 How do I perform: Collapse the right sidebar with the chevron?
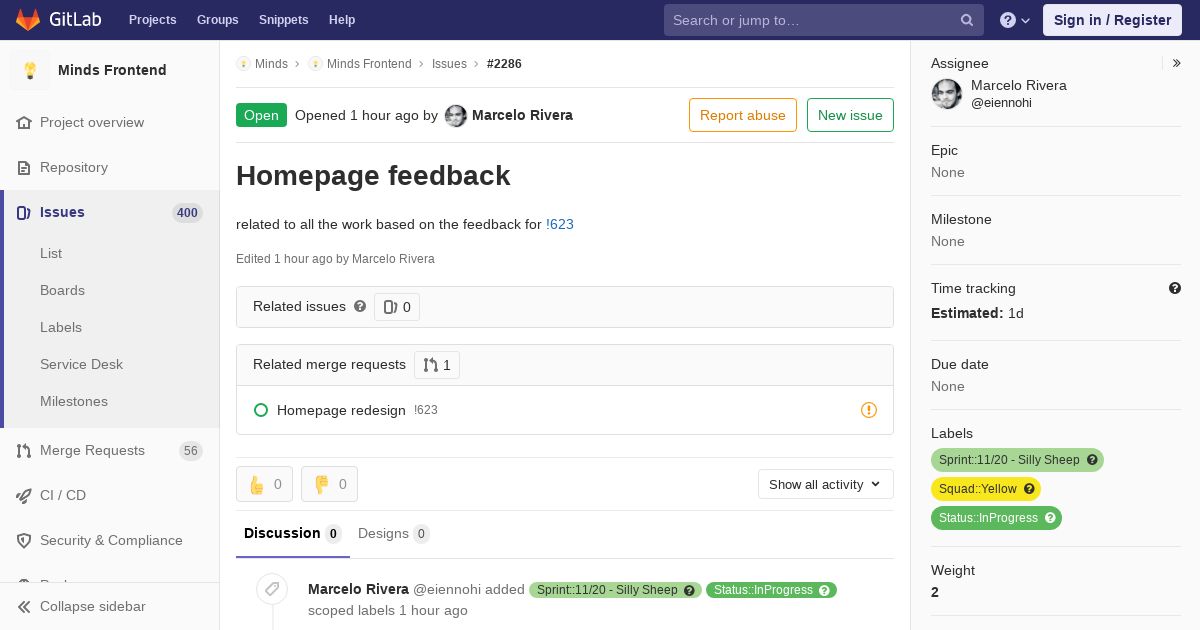click(x=1177, y=63)
